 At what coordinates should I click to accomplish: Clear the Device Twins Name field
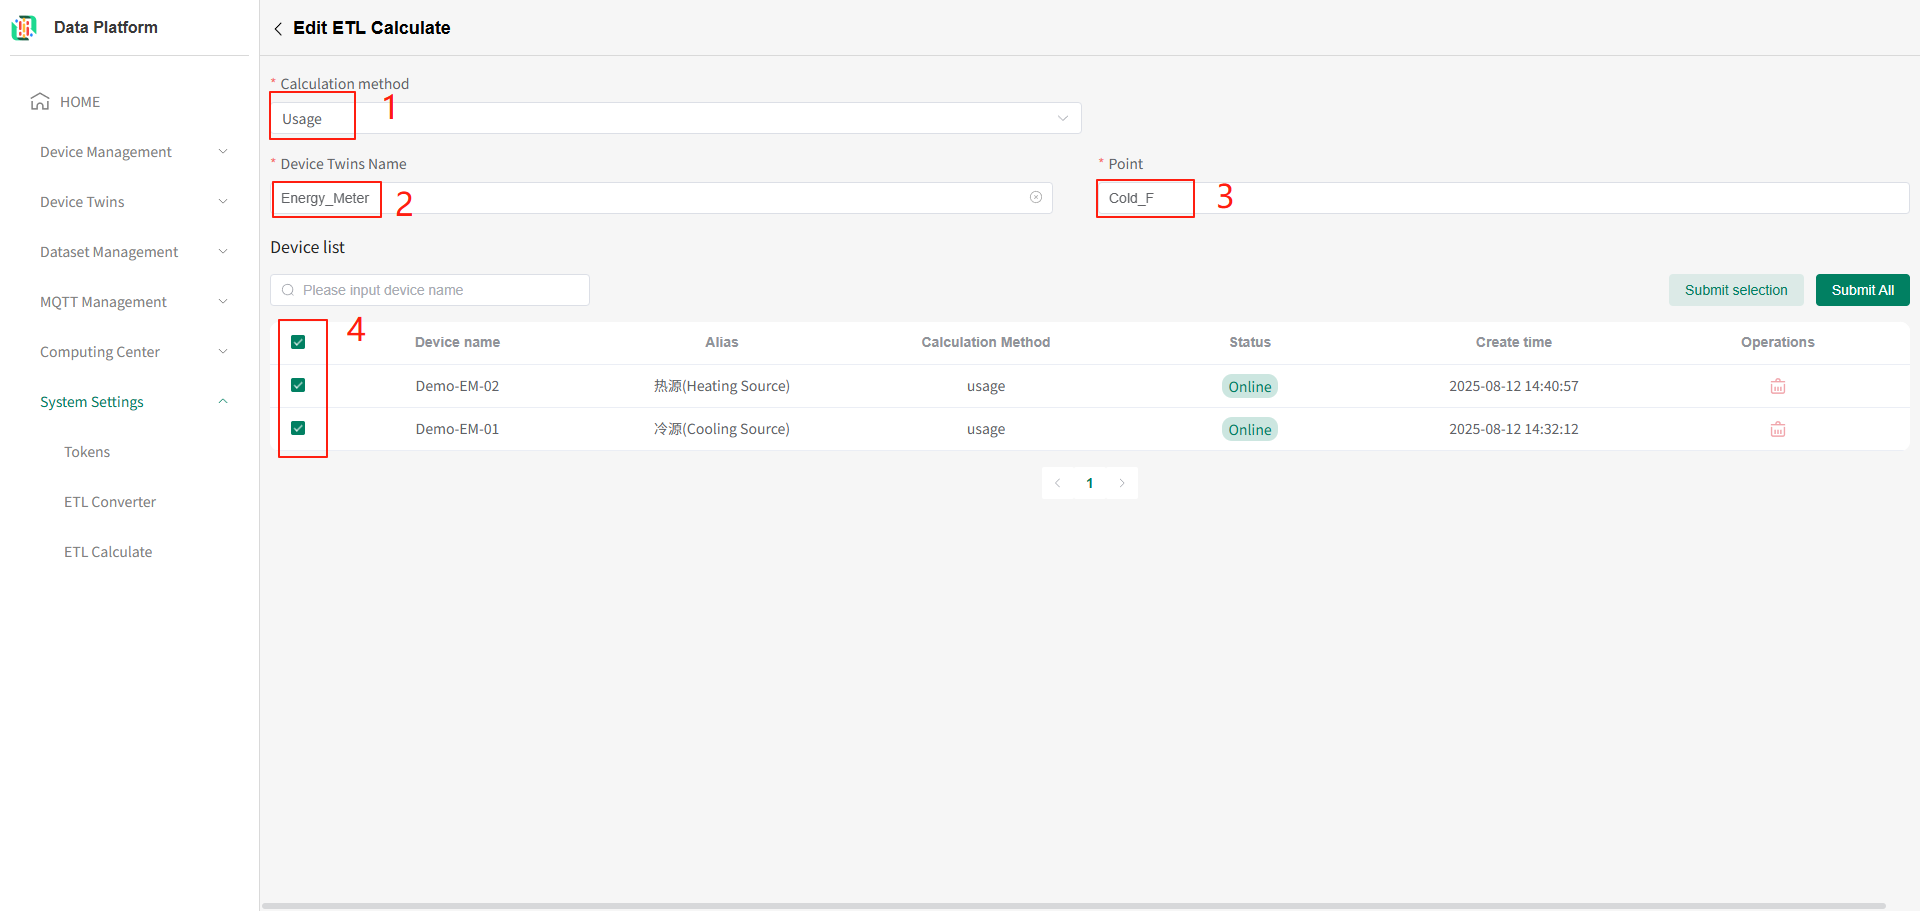(1035, 198)
